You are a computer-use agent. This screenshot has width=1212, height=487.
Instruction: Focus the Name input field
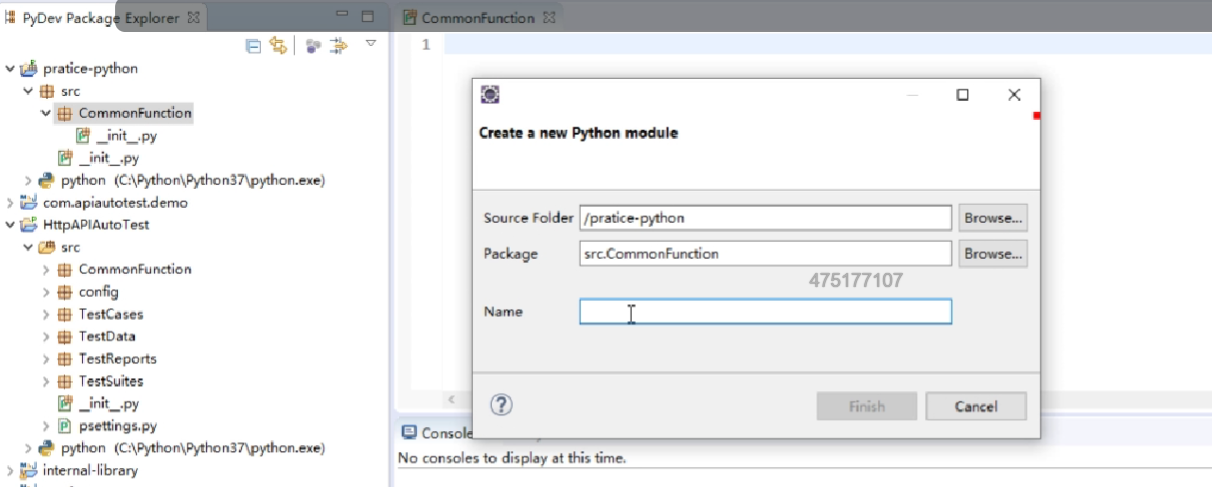coord(765,312)
